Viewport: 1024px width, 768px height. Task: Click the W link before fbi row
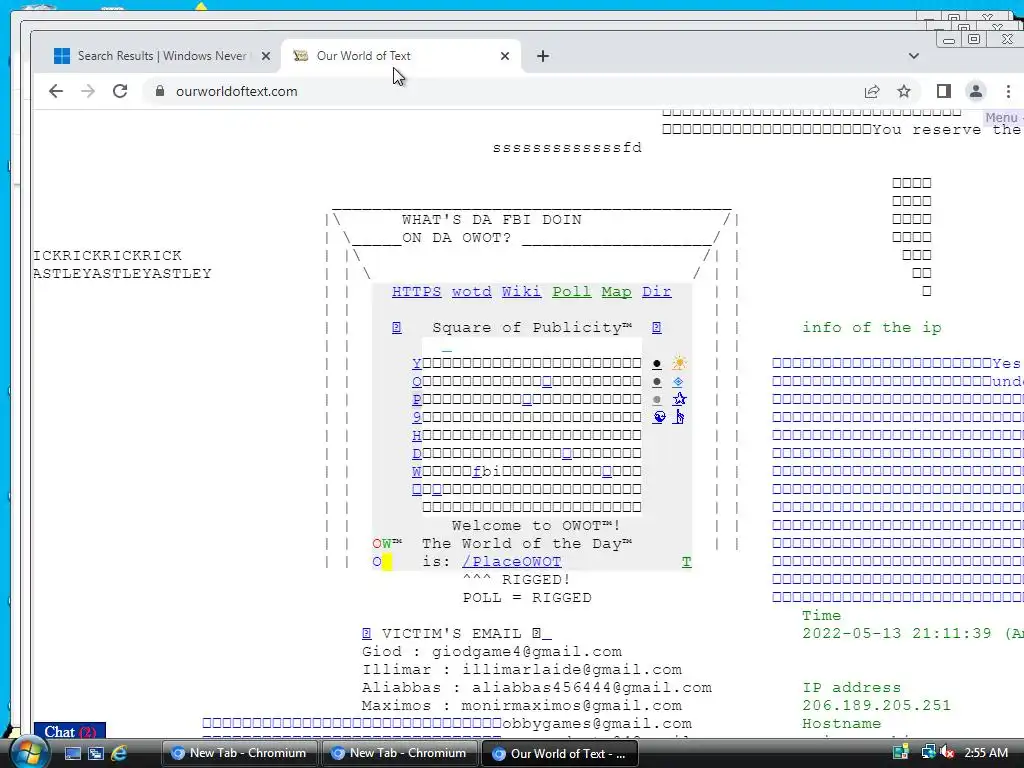click(417, 472)
